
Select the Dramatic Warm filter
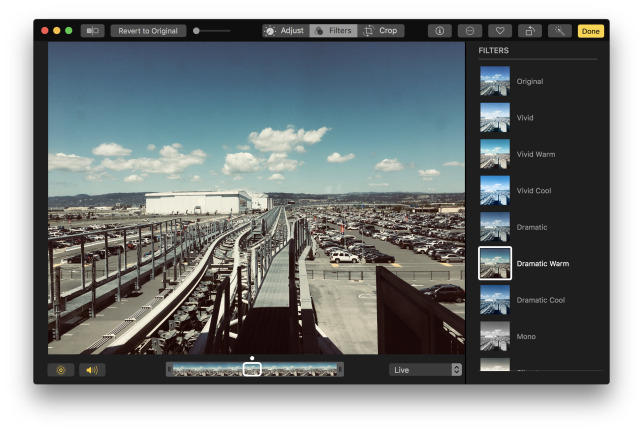coord(495,263)
